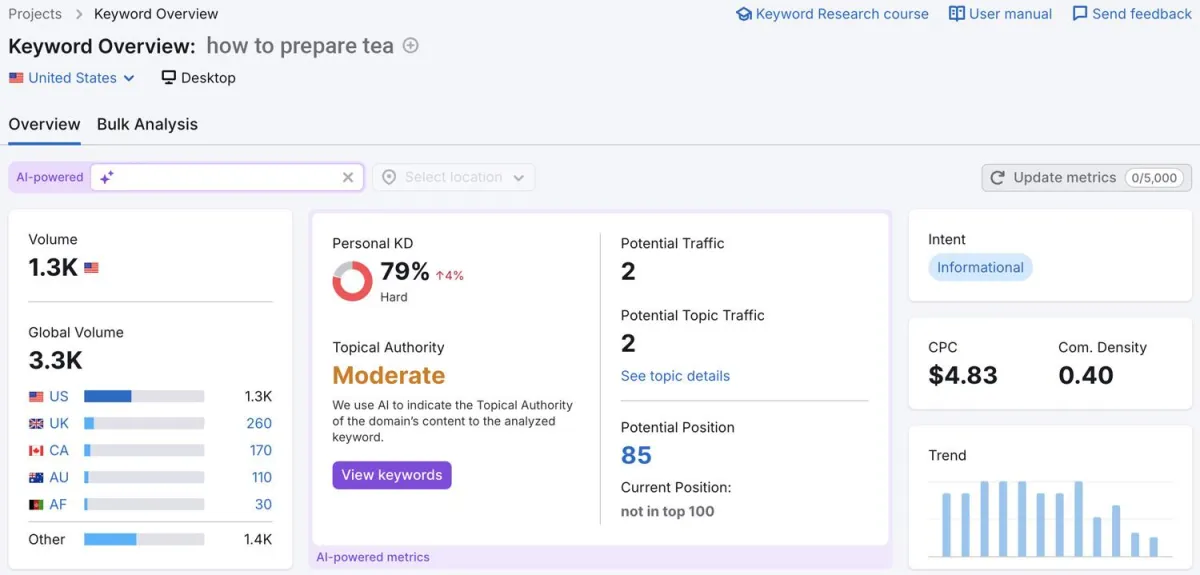Clear the AI-powered field with X icon
The width and height of the screenshot is (1200, 575).
[348, 177]
